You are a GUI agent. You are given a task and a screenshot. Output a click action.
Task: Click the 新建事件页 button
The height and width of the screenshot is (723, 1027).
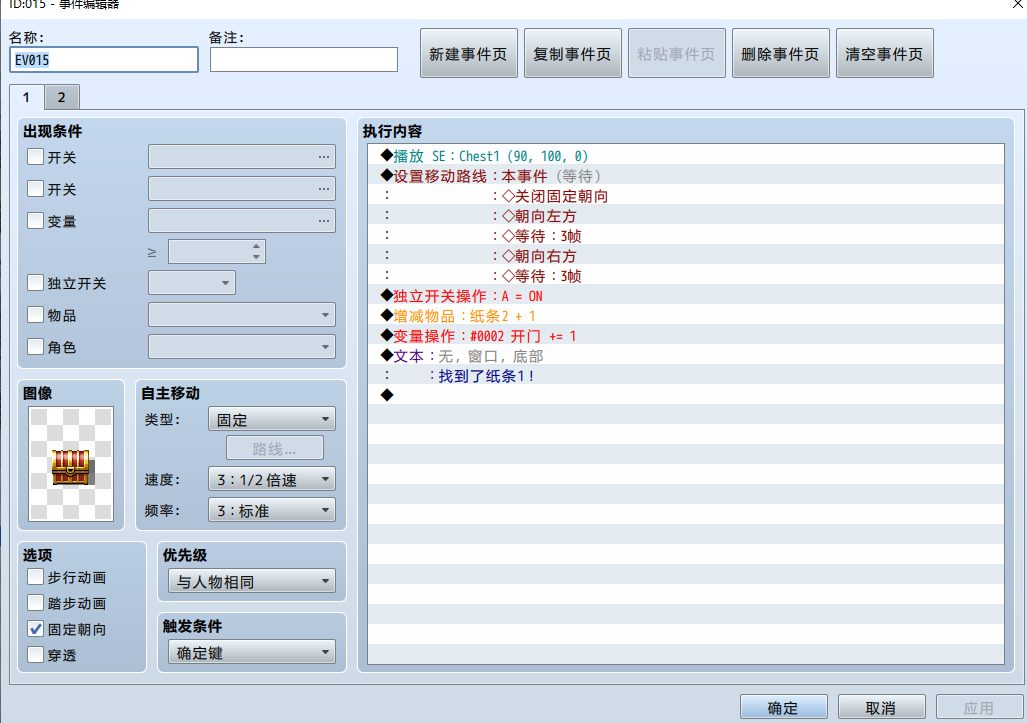click(x=468, y=54)
